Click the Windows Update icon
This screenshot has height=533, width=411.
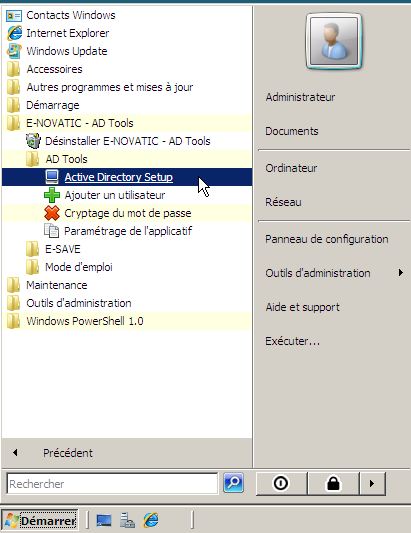14,51
